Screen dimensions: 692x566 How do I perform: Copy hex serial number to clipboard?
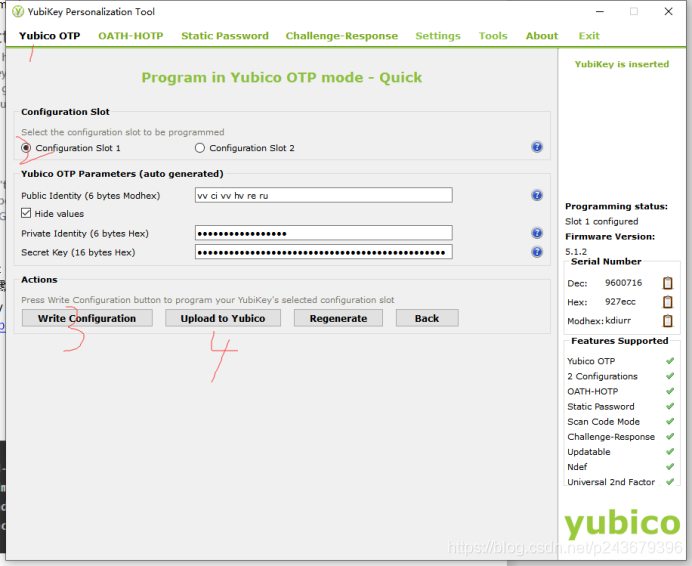(x=668, y=302)
